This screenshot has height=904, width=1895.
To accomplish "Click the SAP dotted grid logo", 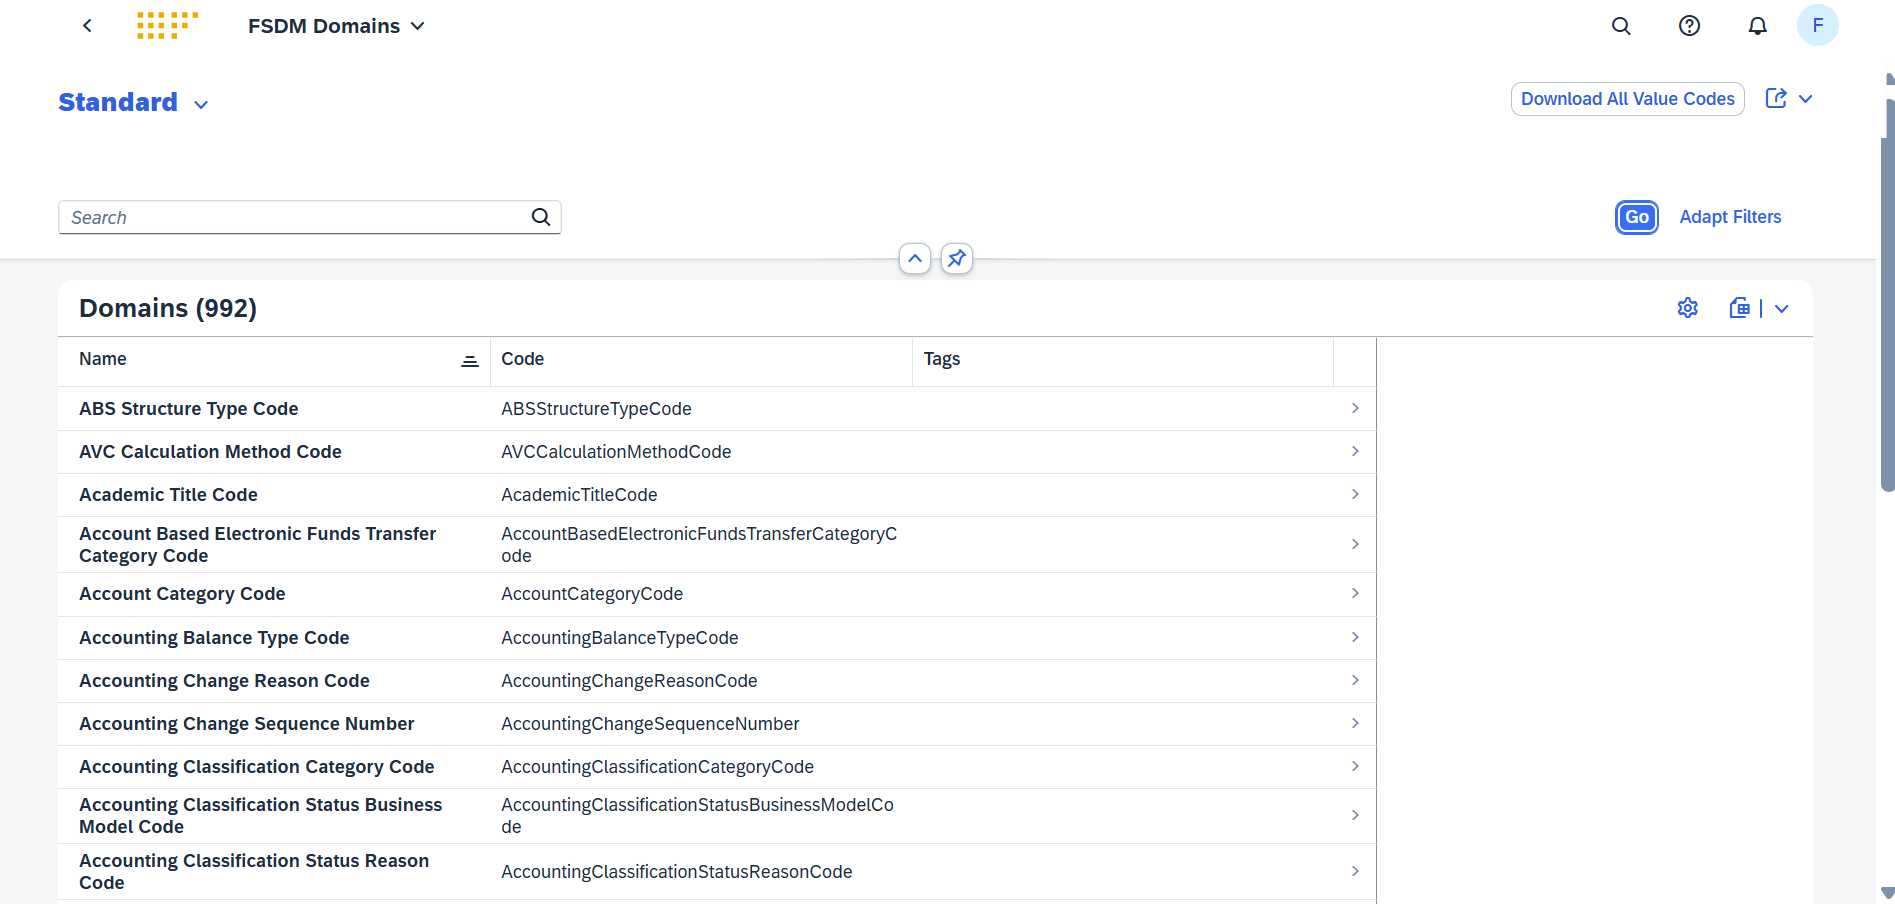I will pyautogui.click(x=167, y=26).
